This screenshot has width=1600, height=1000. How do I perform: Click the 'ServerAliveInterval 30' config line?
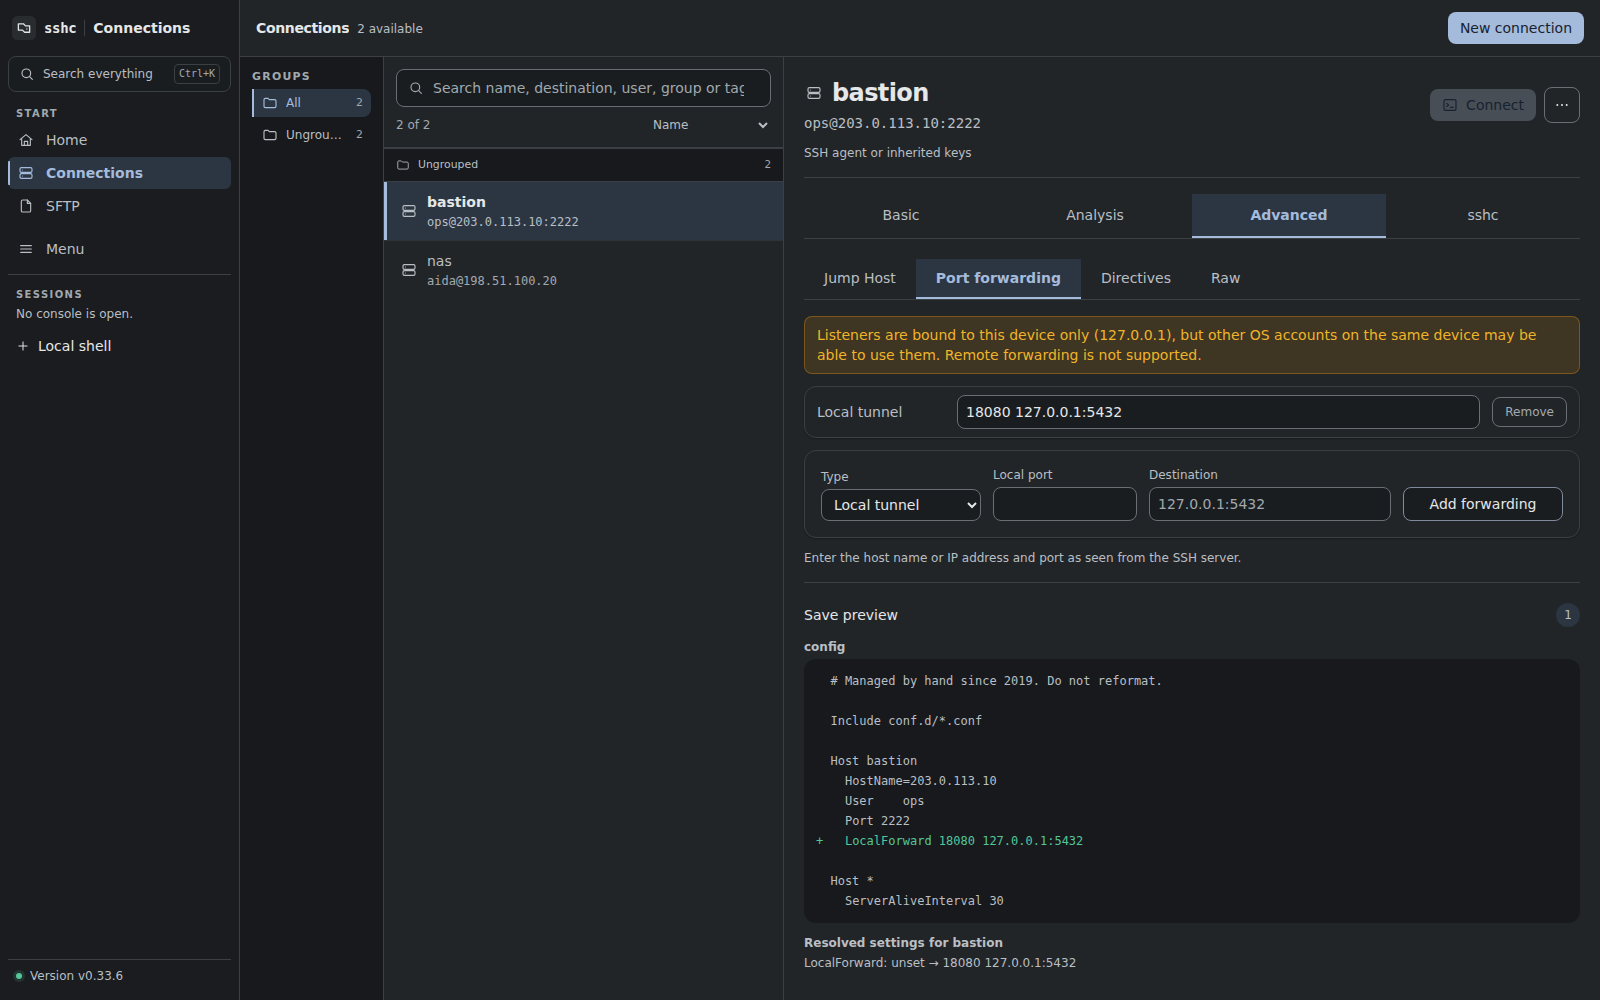coord(924,901)
